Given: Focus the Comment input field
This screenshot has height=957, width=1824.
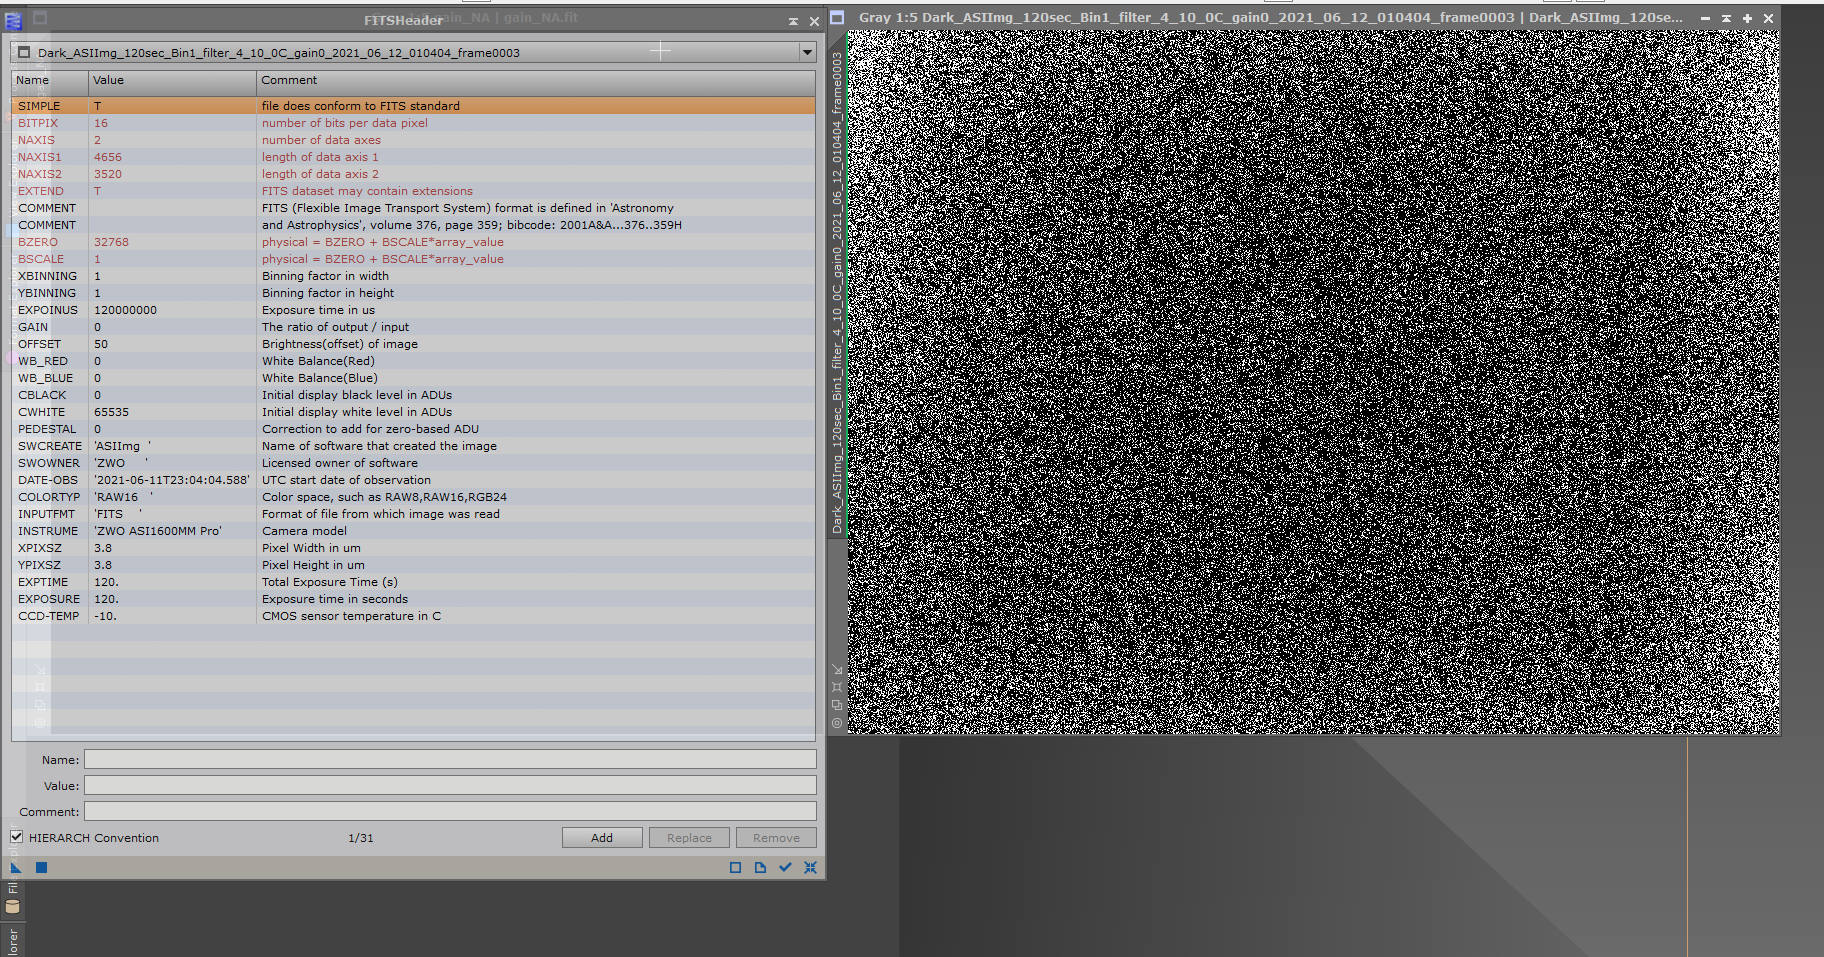Looking at the screenshot, I should [x=450, y=812].
